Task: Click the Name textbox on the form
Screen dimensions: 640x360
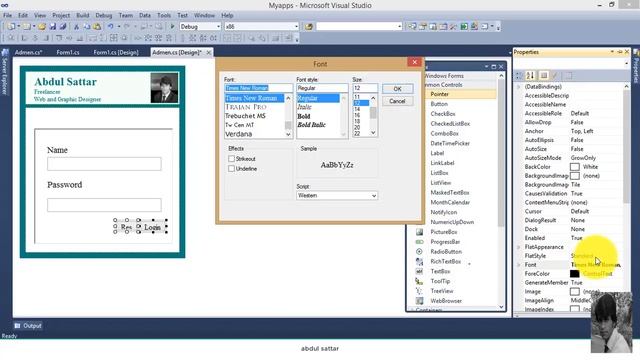Action: 104,164
